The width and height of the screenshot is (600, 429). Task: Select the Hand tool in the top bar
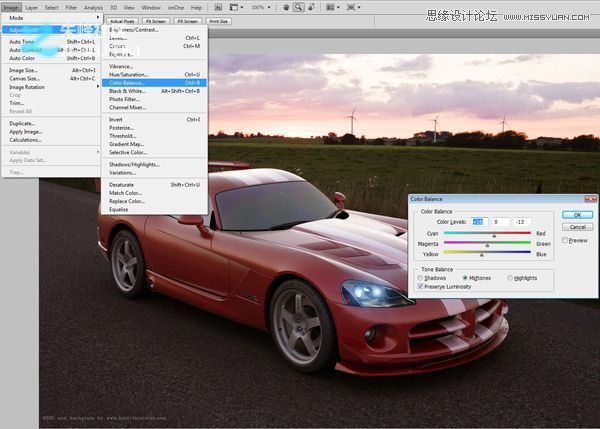tap(286, 7)
